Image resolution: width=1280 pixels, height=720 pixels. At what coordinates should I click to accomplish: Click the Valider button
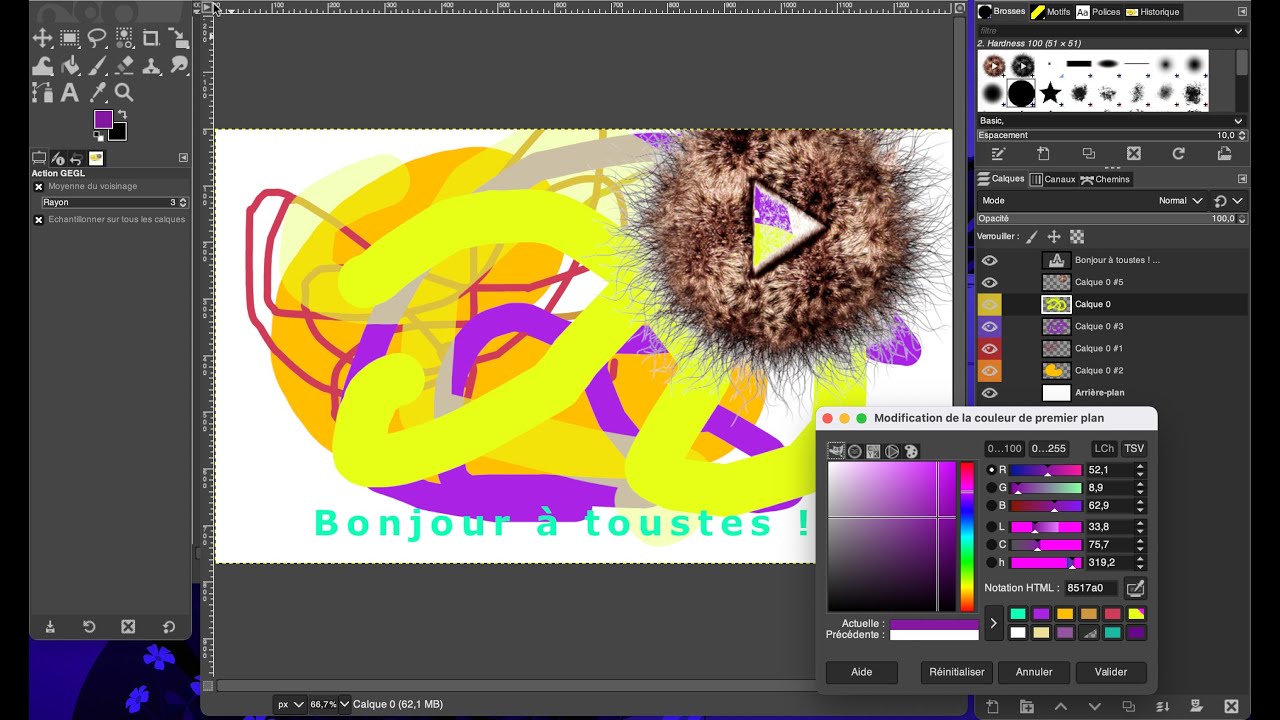pos(1111,672)
